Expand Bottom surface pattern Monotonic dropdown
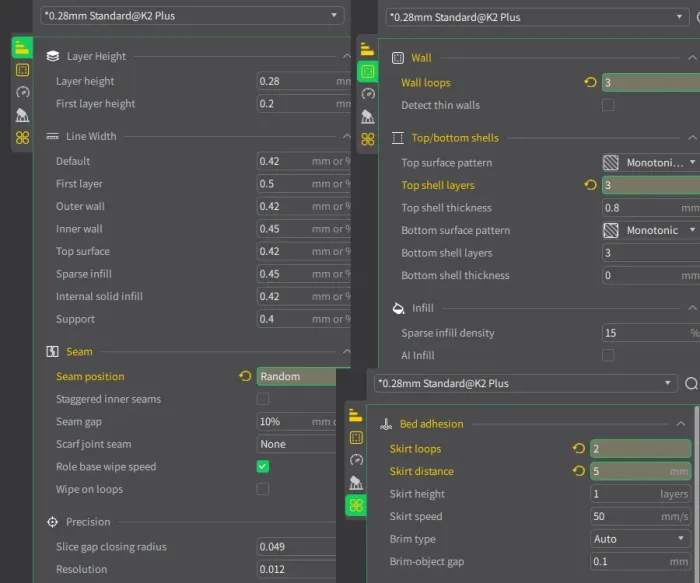700x583 pixels. pos(649,230)
